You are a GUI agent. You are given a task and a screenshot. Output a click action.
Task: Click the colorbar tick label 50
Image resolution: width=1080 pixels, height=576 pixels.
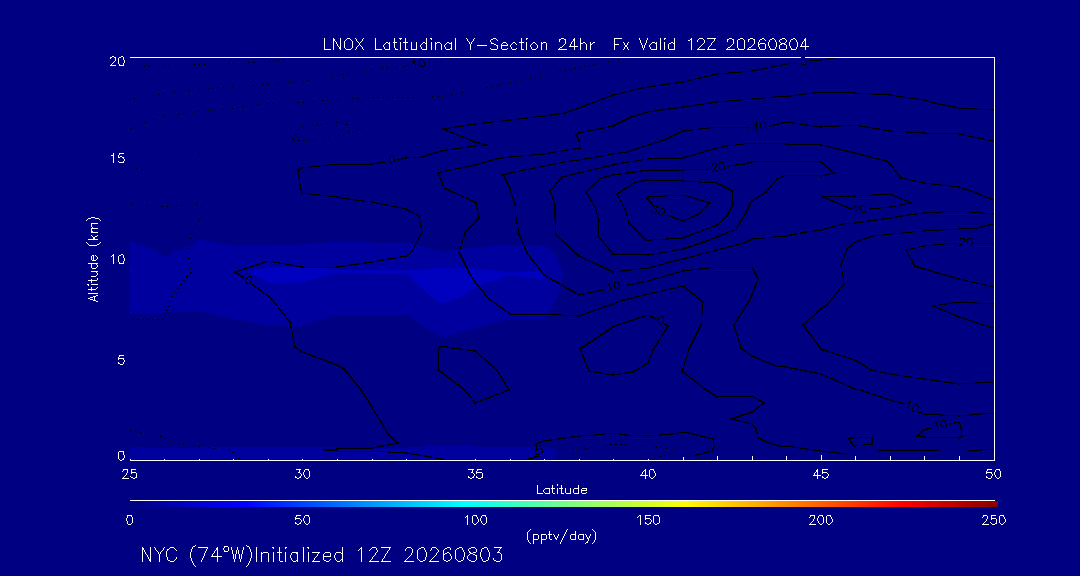coord(302,520)
